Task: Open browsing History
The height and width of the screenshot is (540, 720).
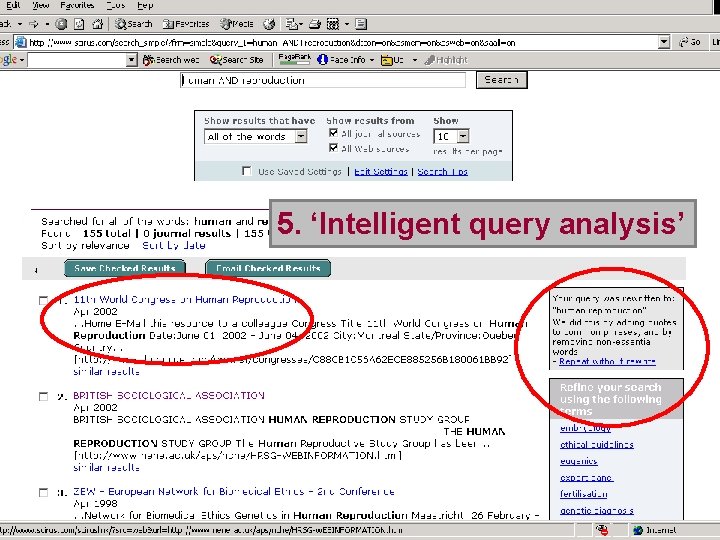Action: coord(269,23)
